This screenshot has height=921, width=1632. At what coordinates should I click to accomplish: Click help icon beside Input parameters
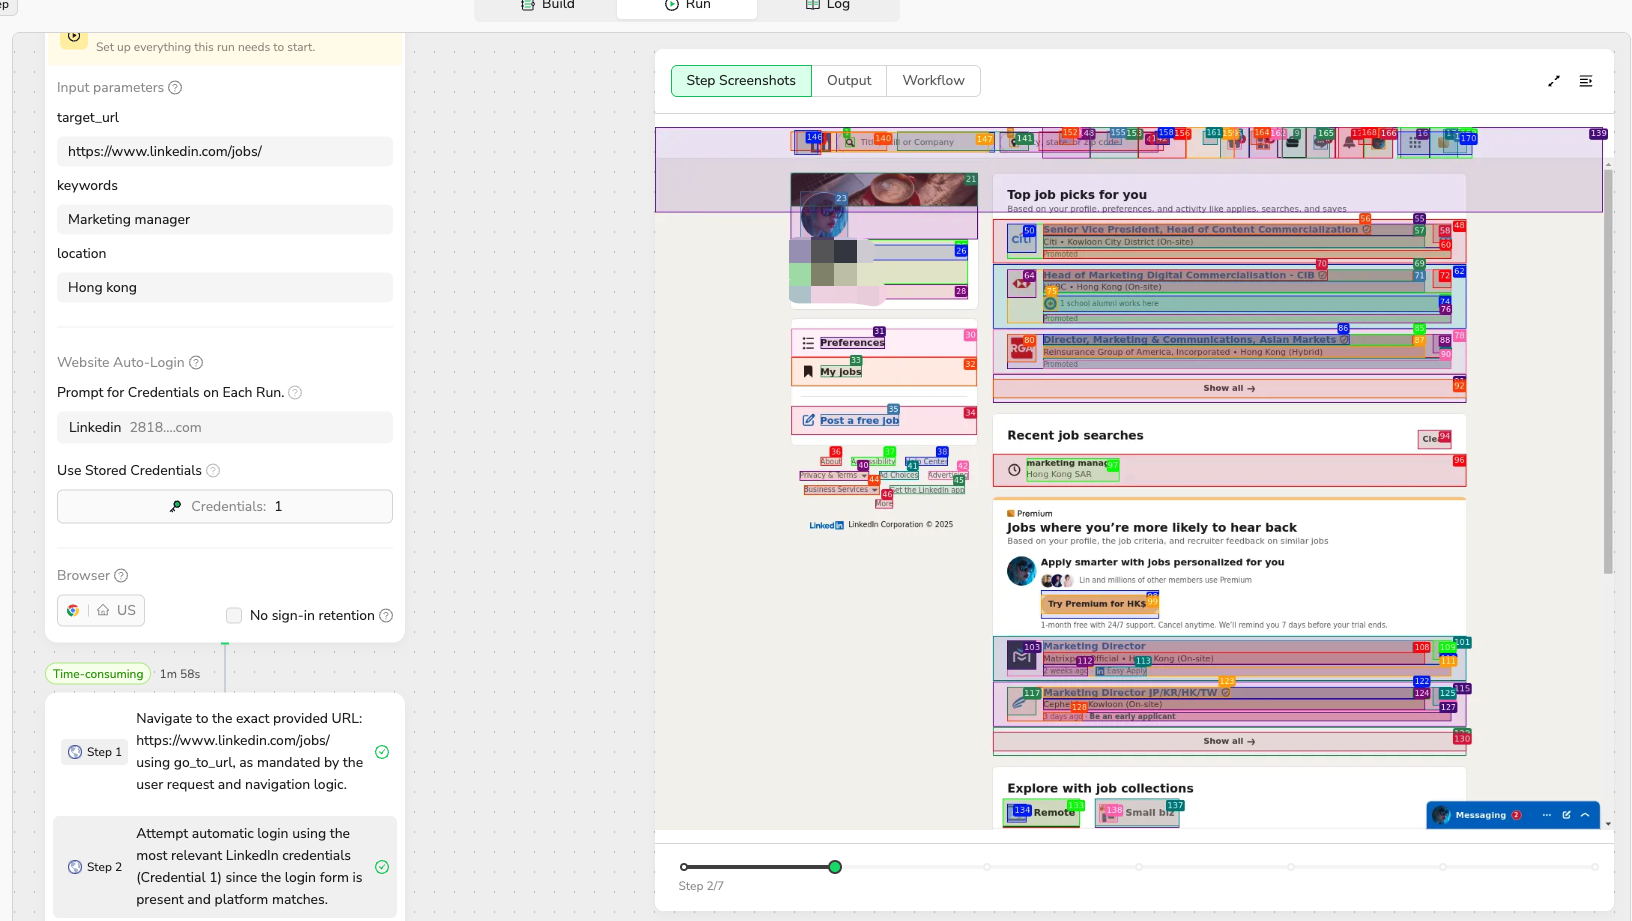[175, 88]
